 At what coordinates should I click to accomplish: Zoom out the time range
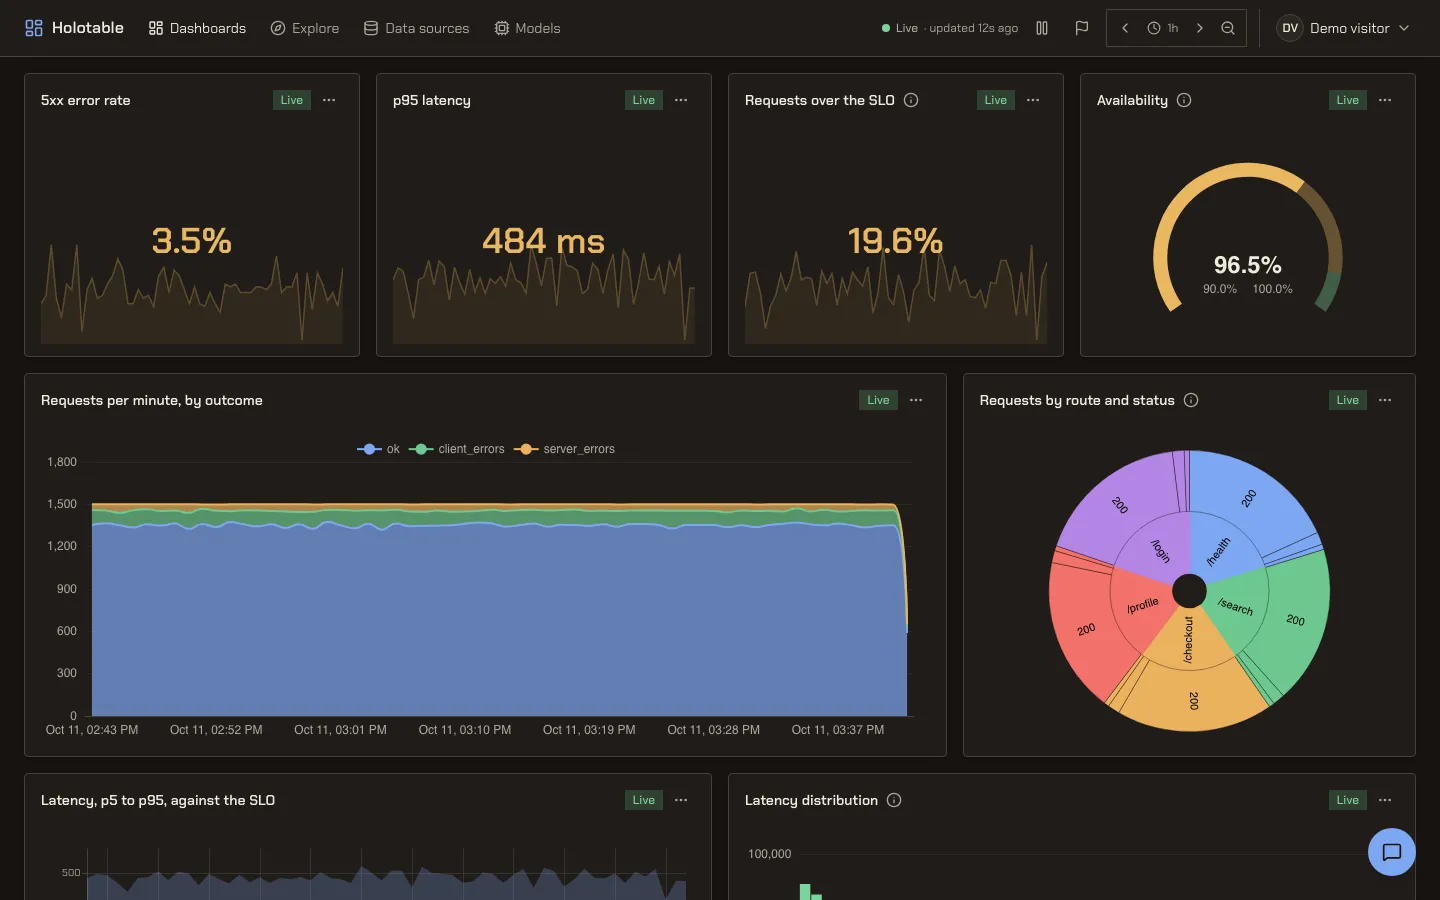tap(1228, 28)
